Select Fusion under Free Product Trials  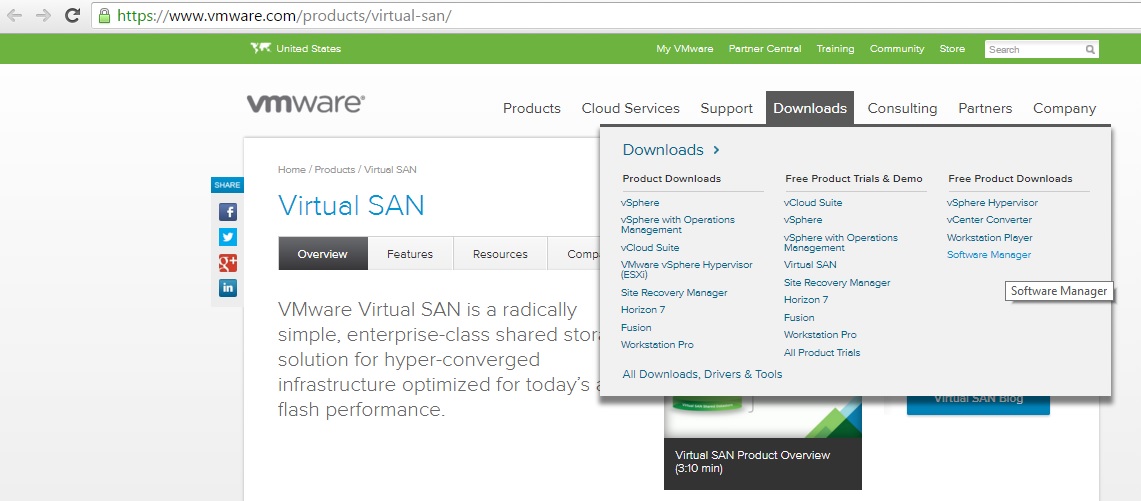[799, 317]
